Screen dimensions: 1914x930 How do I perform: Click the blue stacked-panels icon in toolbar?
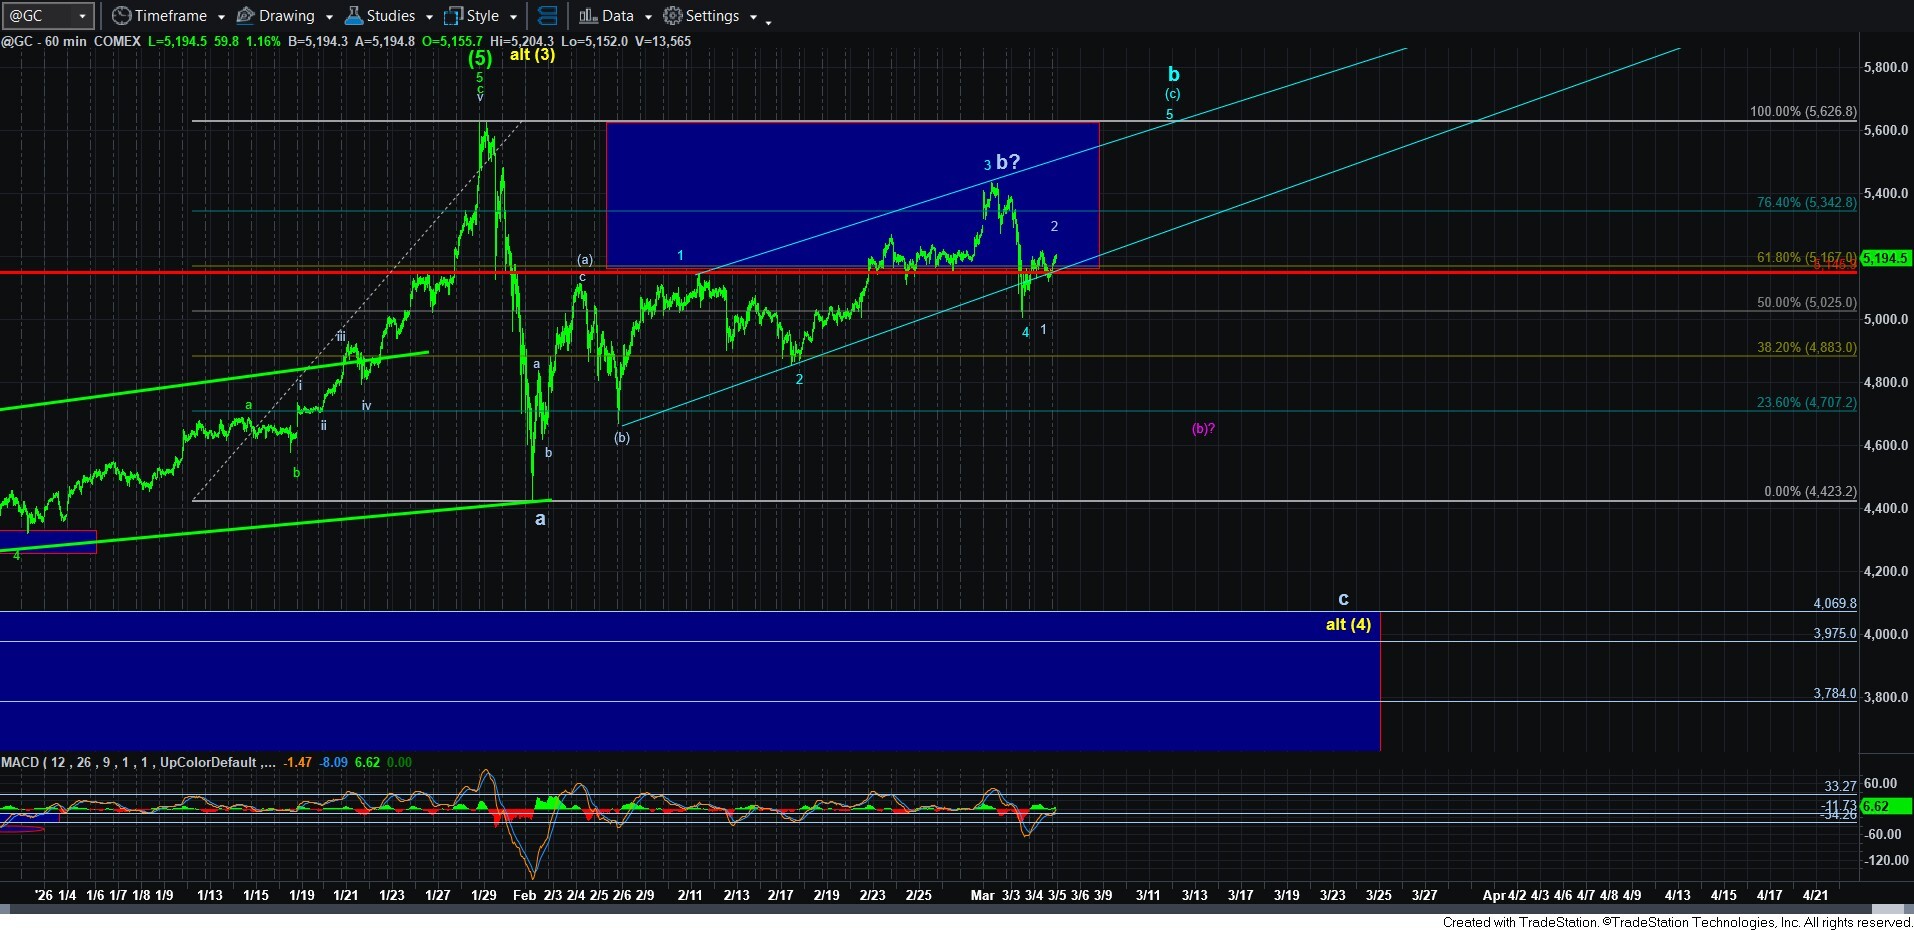pos(547,16)
